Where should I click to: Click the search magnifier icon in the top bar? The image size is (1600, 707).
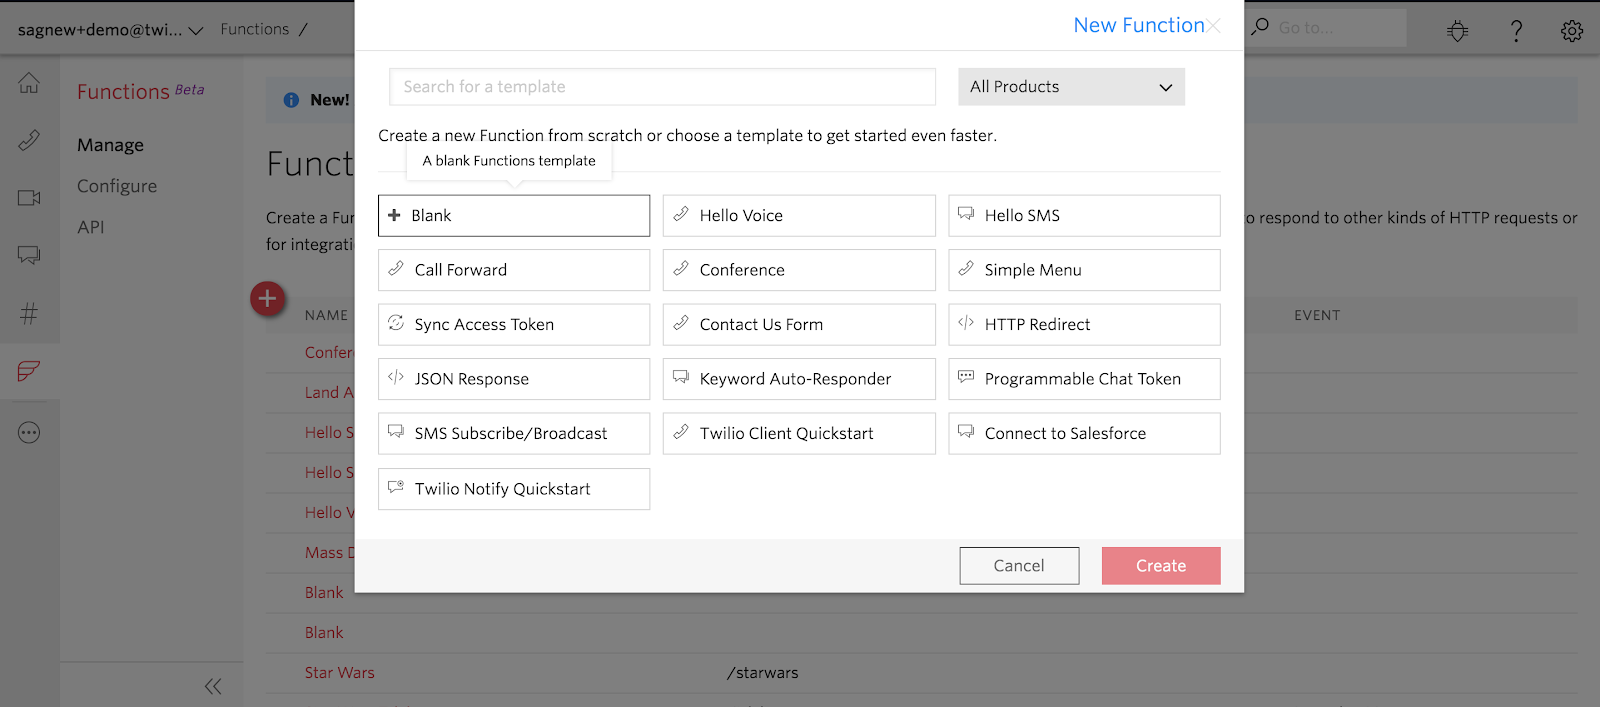(x=1260, y=27)
